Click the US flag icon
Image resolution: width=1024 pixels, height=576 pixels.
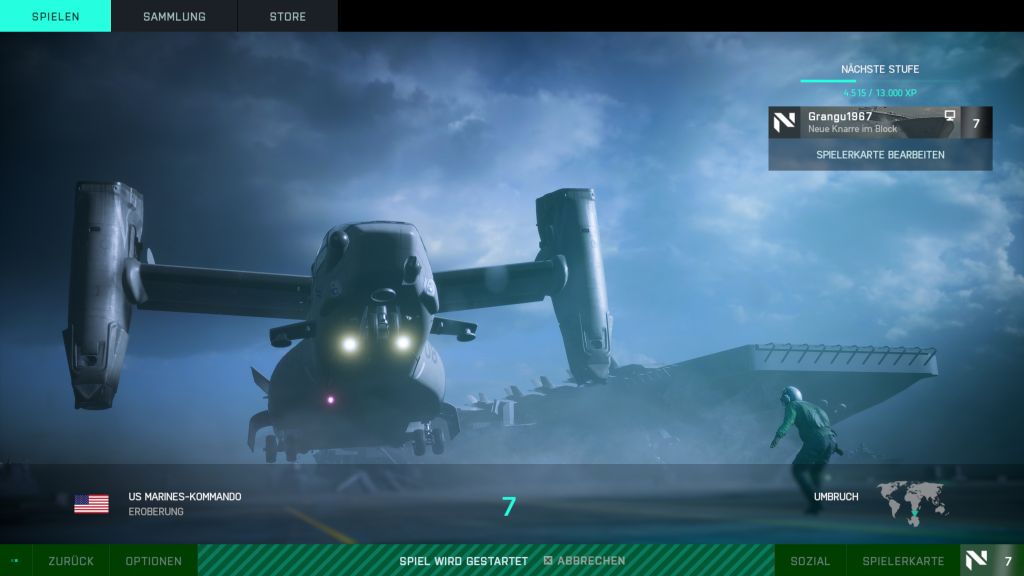pos(91,504)
